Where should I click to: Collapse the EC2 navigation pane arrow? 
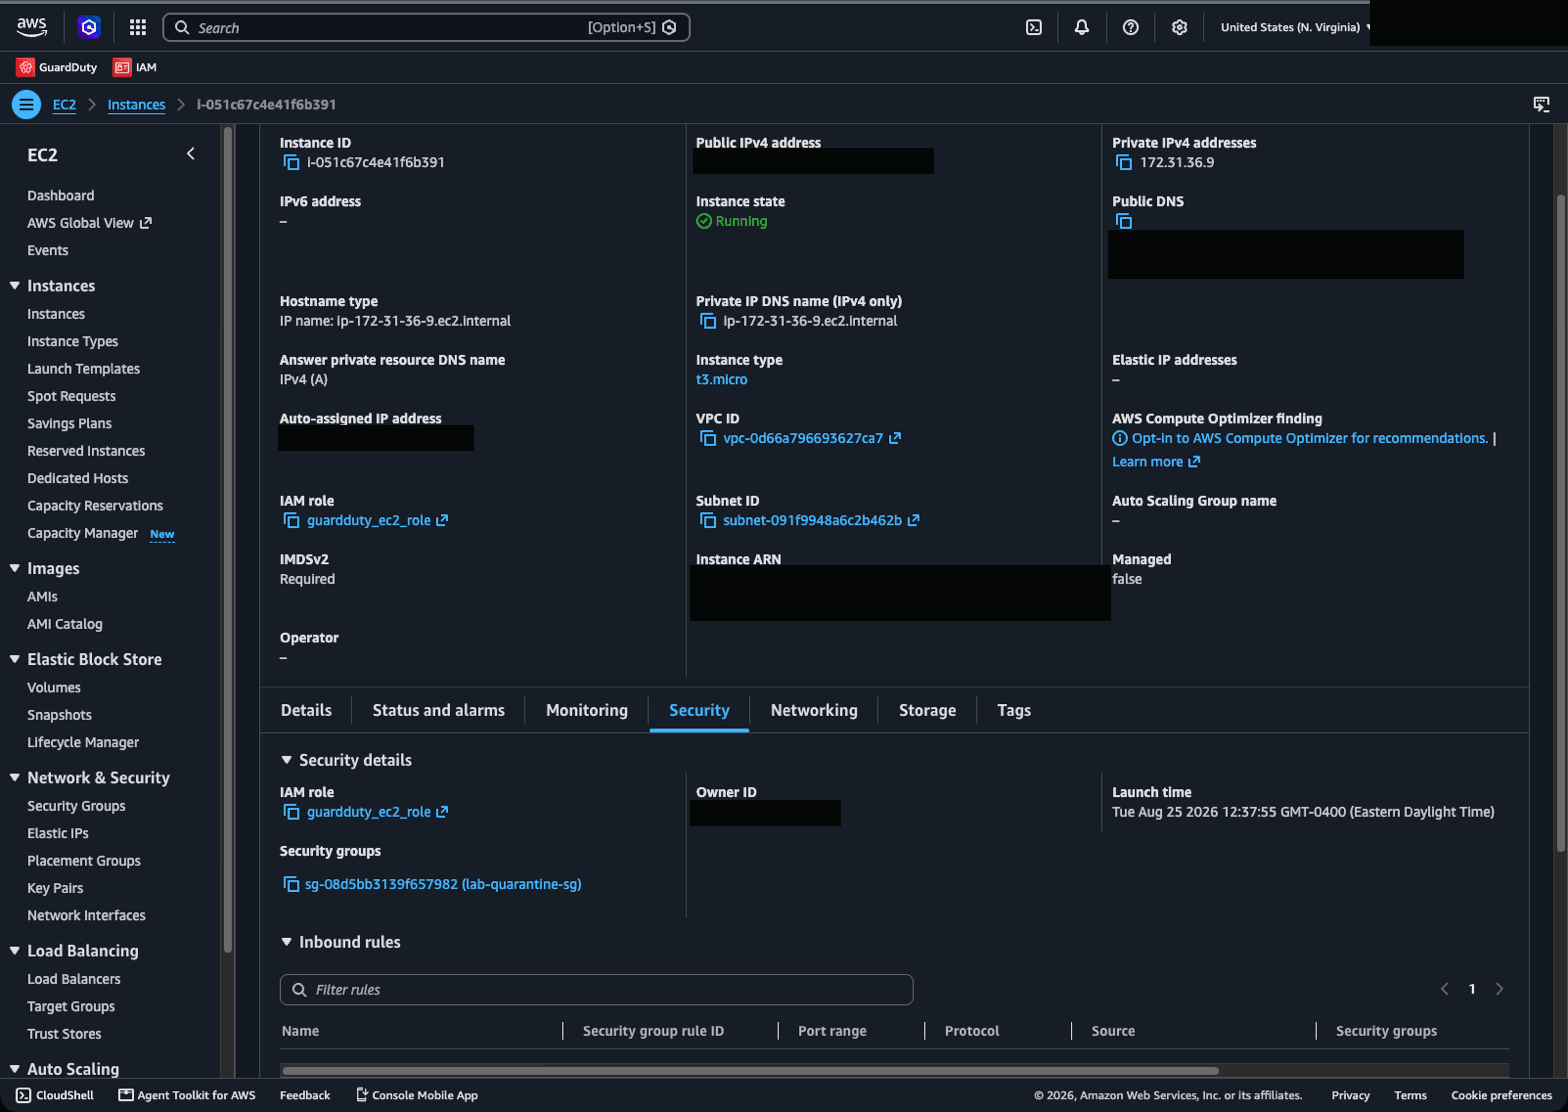pos(191,154)
